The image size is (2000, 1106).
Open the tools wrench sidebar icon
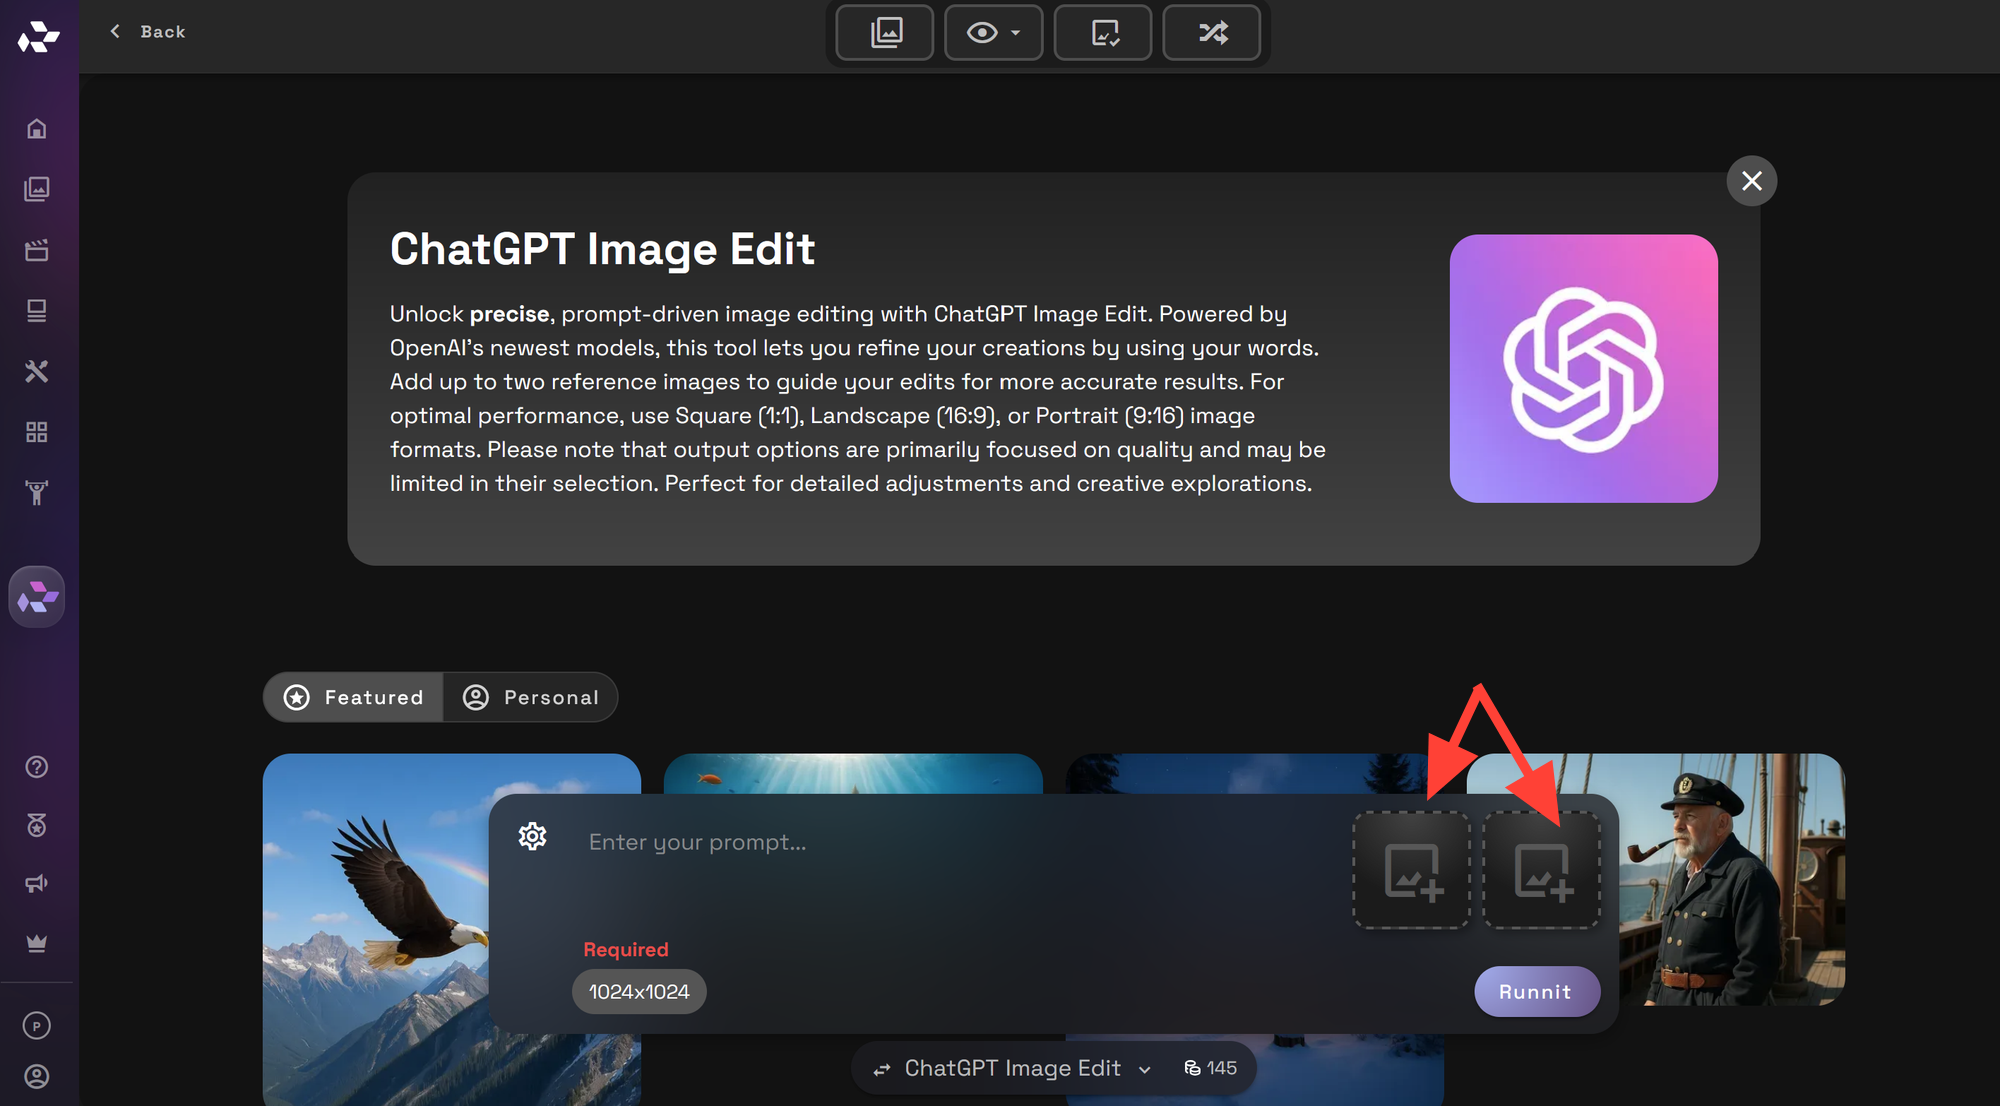pos(37,372)
